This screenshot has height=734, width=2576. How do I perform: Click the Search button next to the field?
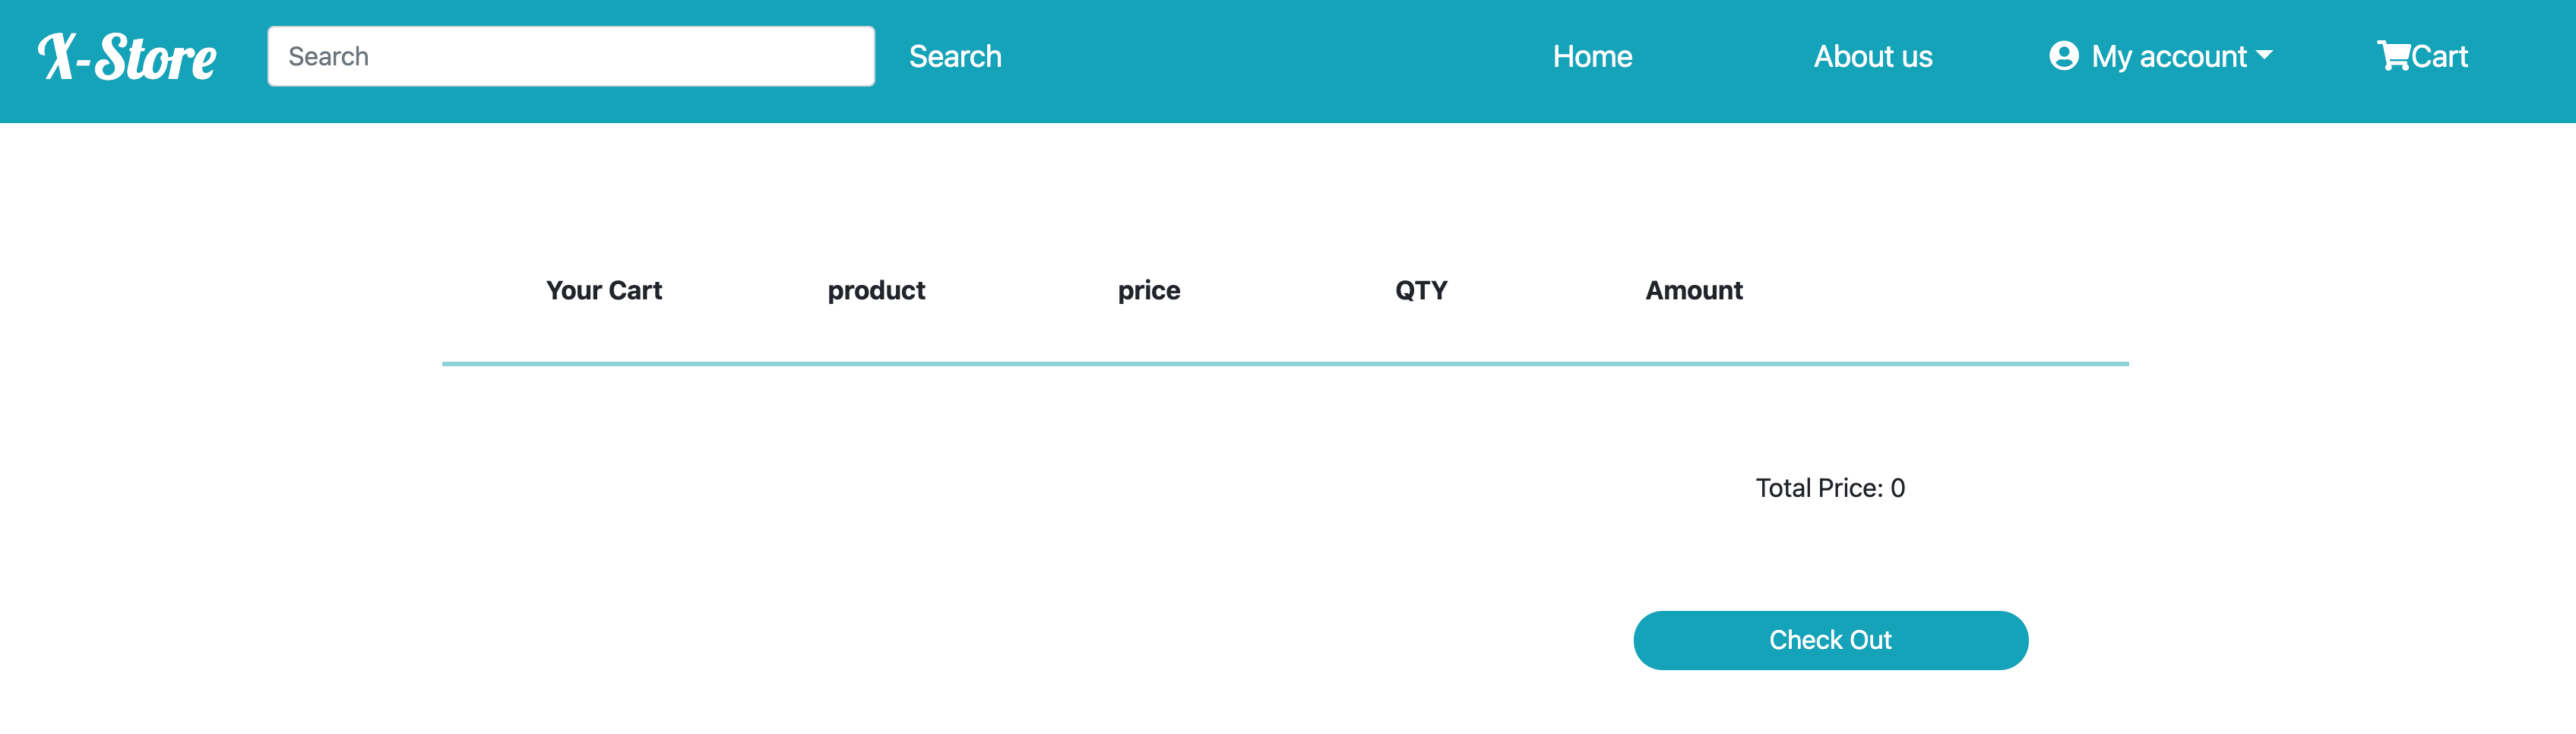click(955, 56)
